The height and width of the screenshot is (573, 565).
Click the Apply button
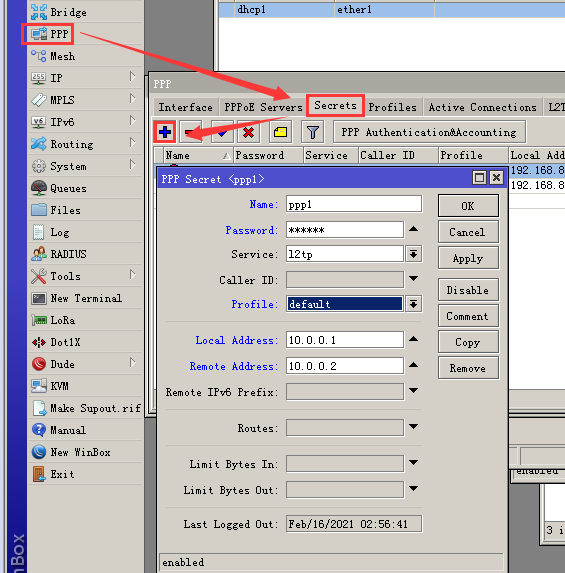468,258
